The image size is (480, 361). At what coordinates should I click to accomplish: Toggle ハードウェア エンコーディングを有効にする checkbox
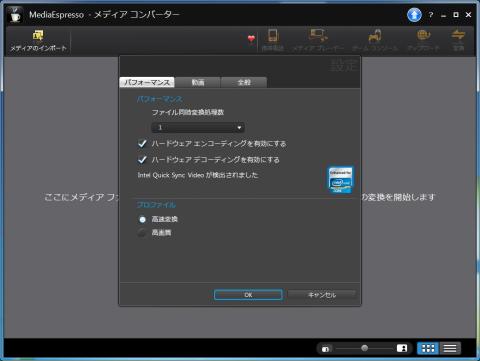[142, 144]
